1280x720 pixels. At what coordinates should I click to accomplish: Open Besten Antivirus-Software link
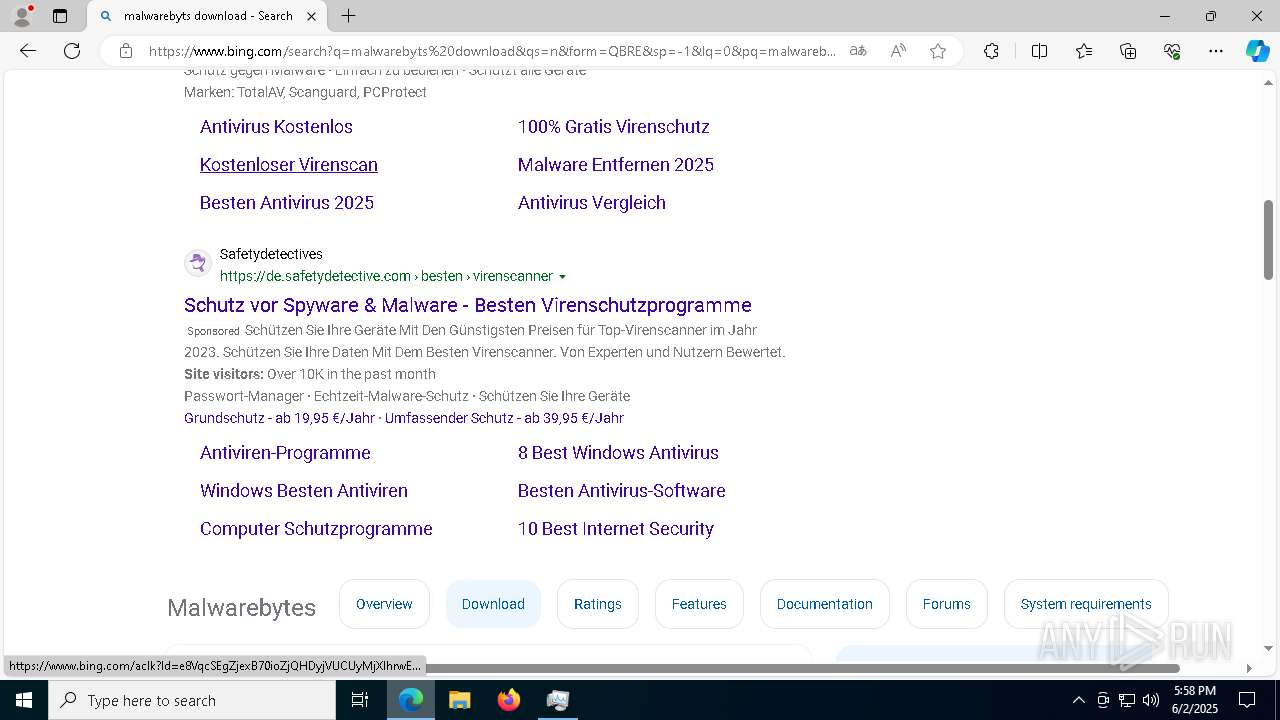pyautogui.click(x=622, y=491)
